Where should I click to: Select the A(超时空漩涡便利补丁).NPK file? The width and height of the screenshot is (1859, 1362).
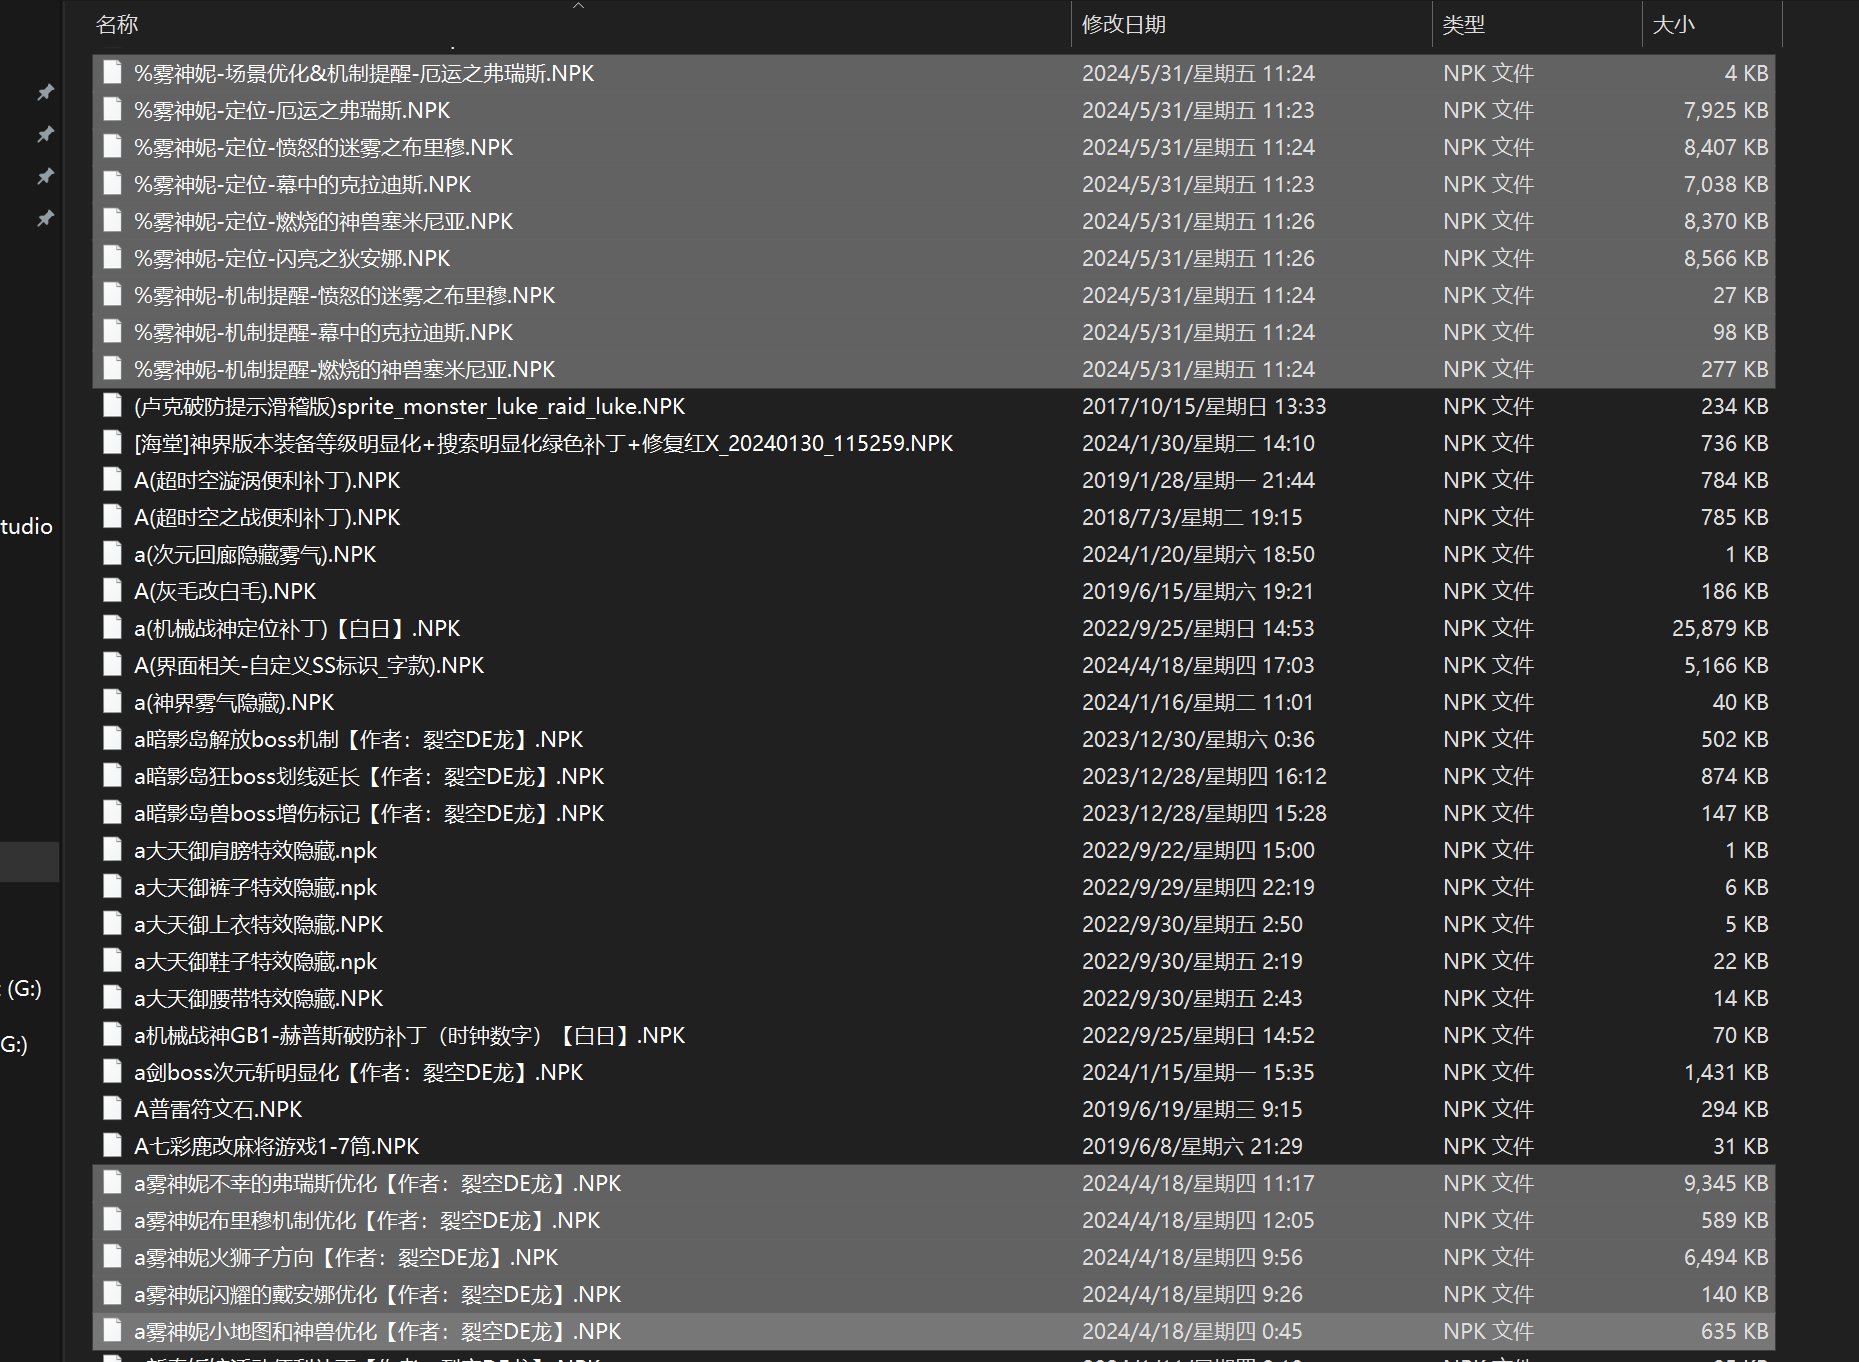(x=267, y=480)
